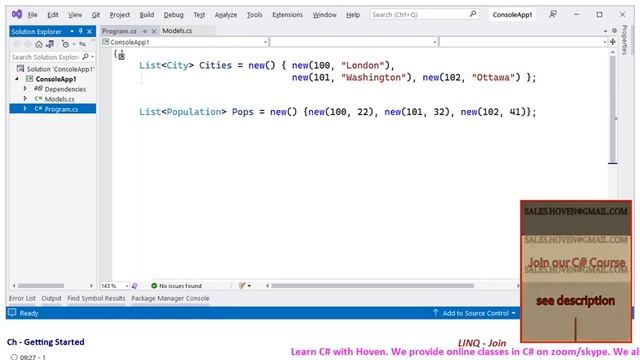Open the View menu
Viewport: 640px width, 360px height.
click(75, 15)
